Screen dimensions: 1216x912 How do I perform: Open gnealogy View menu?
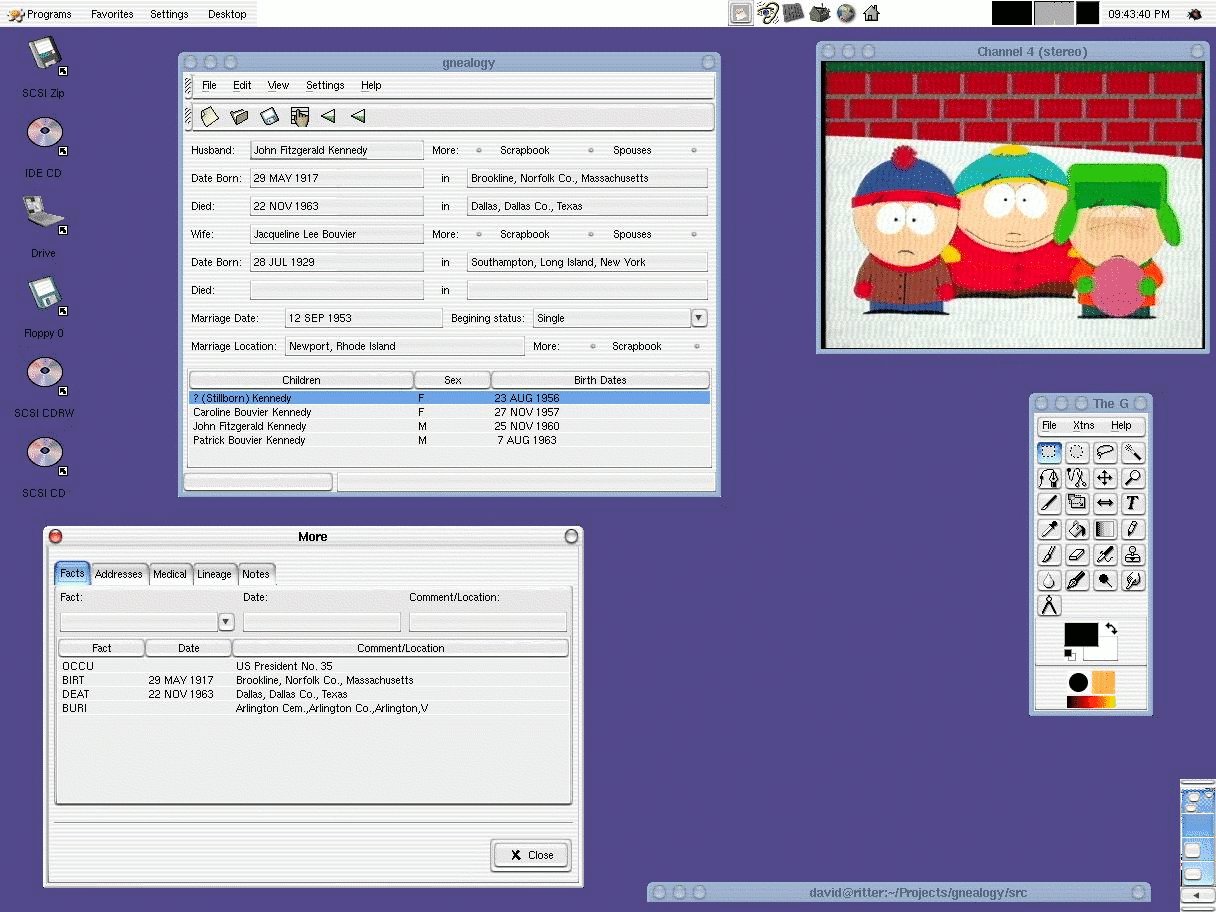tap(278, 85)
